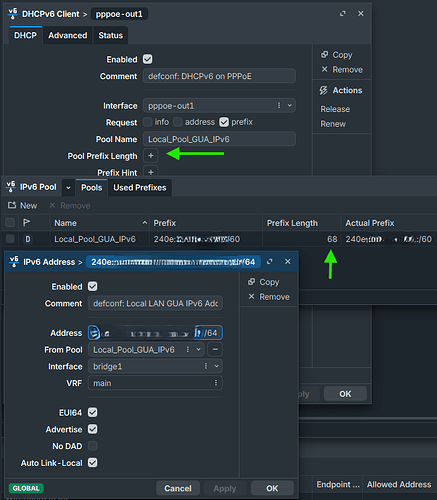Open From Pool field options dots

[x=188, y=349]
